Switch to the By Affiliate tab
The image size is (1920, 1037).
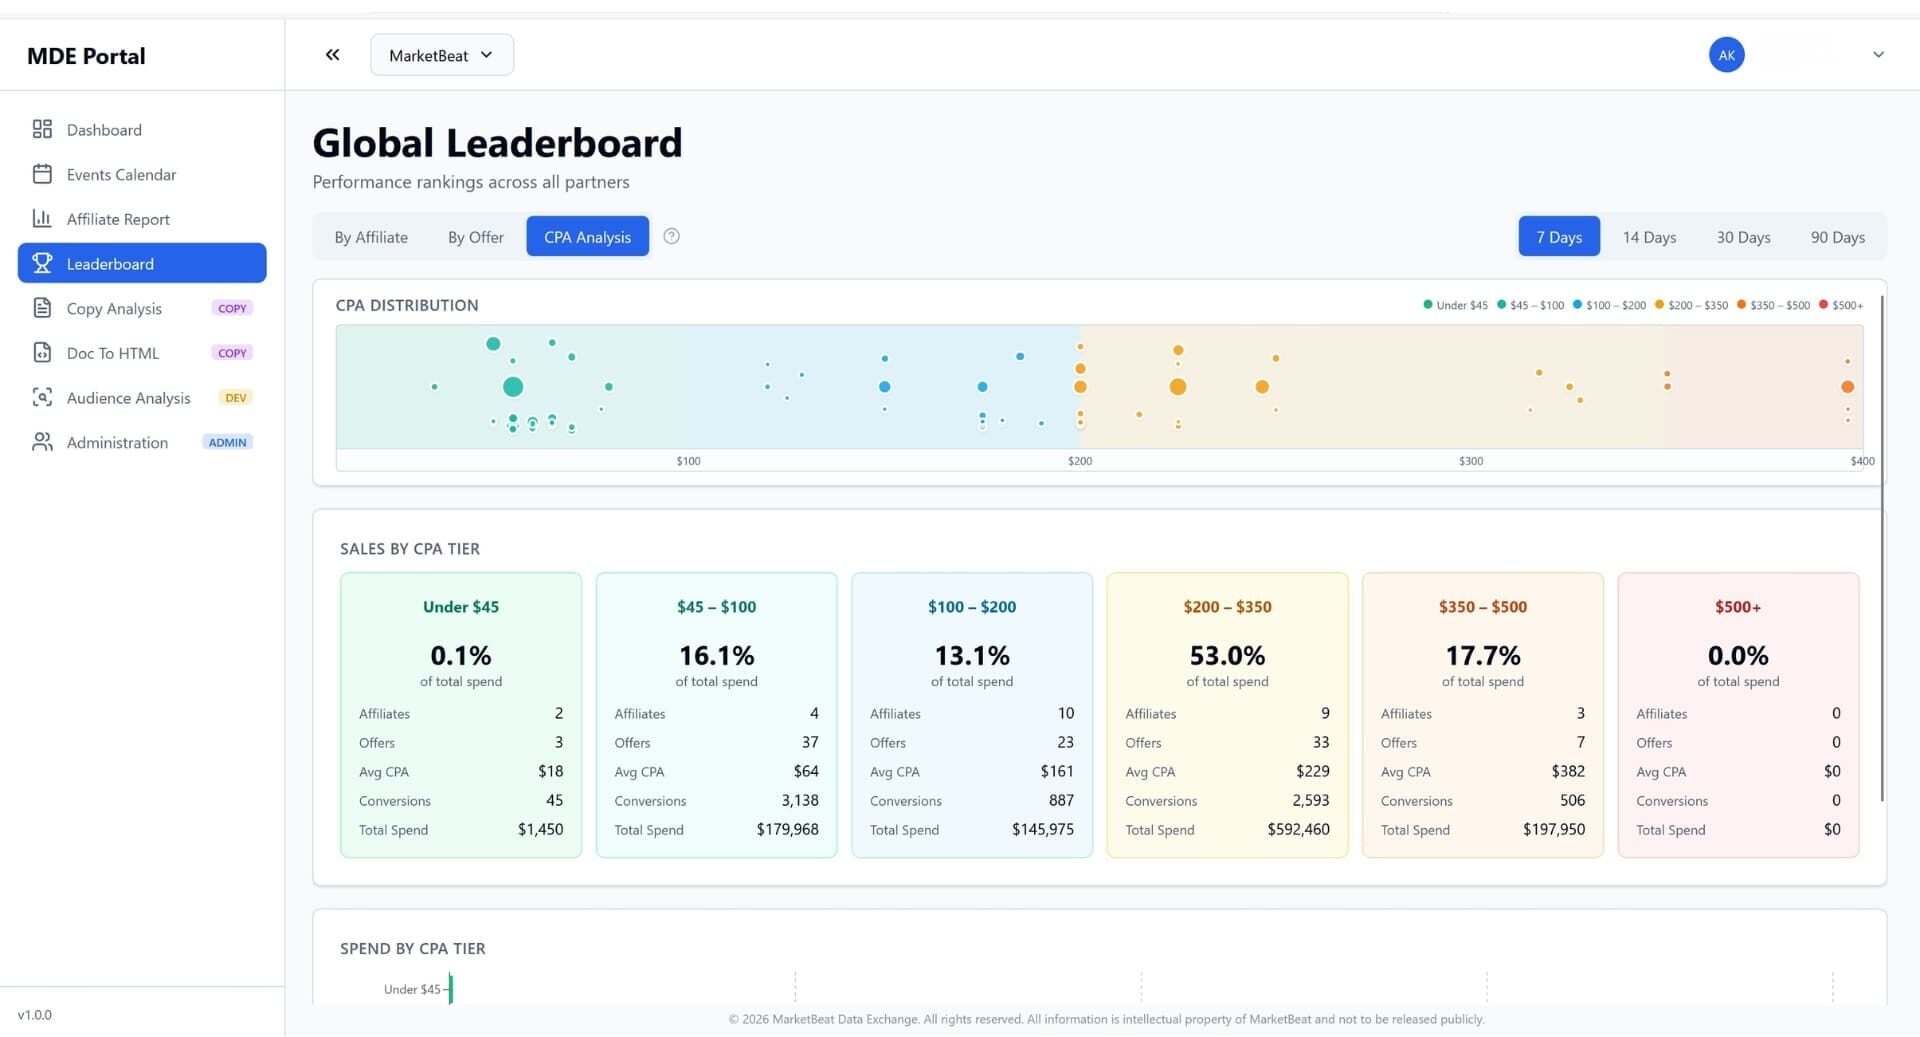pyautogui.click(x=371, y=237)
